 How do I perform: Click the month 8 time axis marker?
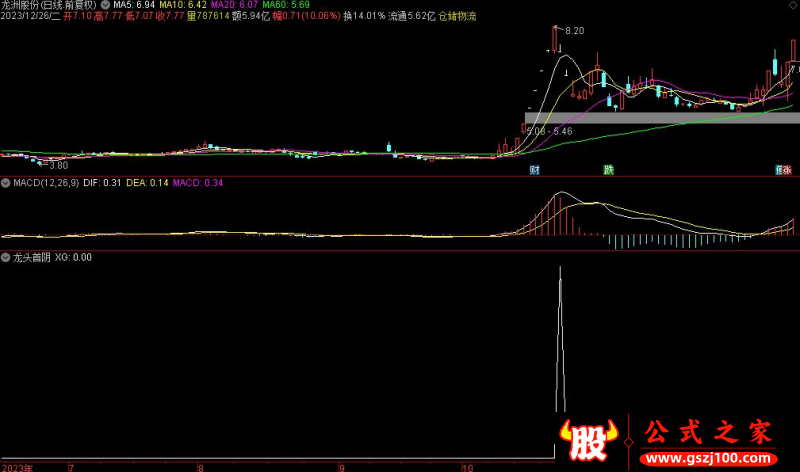[201, 468]
